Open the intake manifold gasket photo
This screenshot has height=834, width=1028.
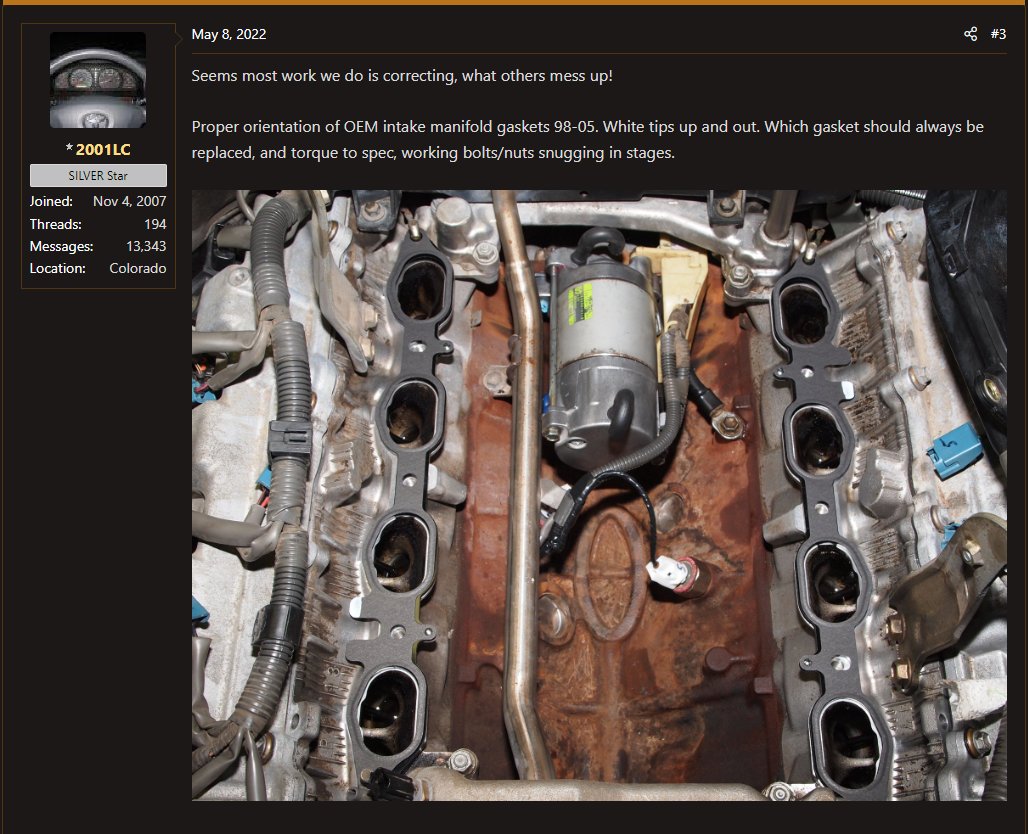coord(599,495)
